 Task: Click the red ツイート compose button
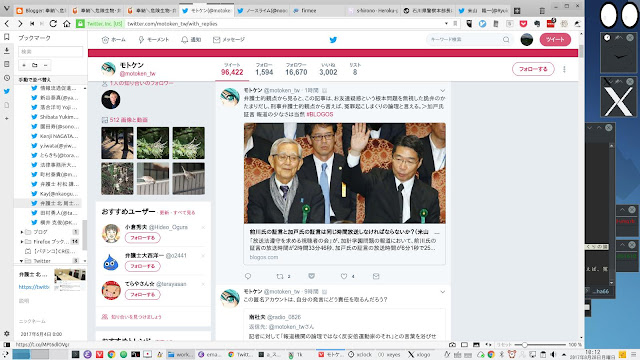(555, 40)
